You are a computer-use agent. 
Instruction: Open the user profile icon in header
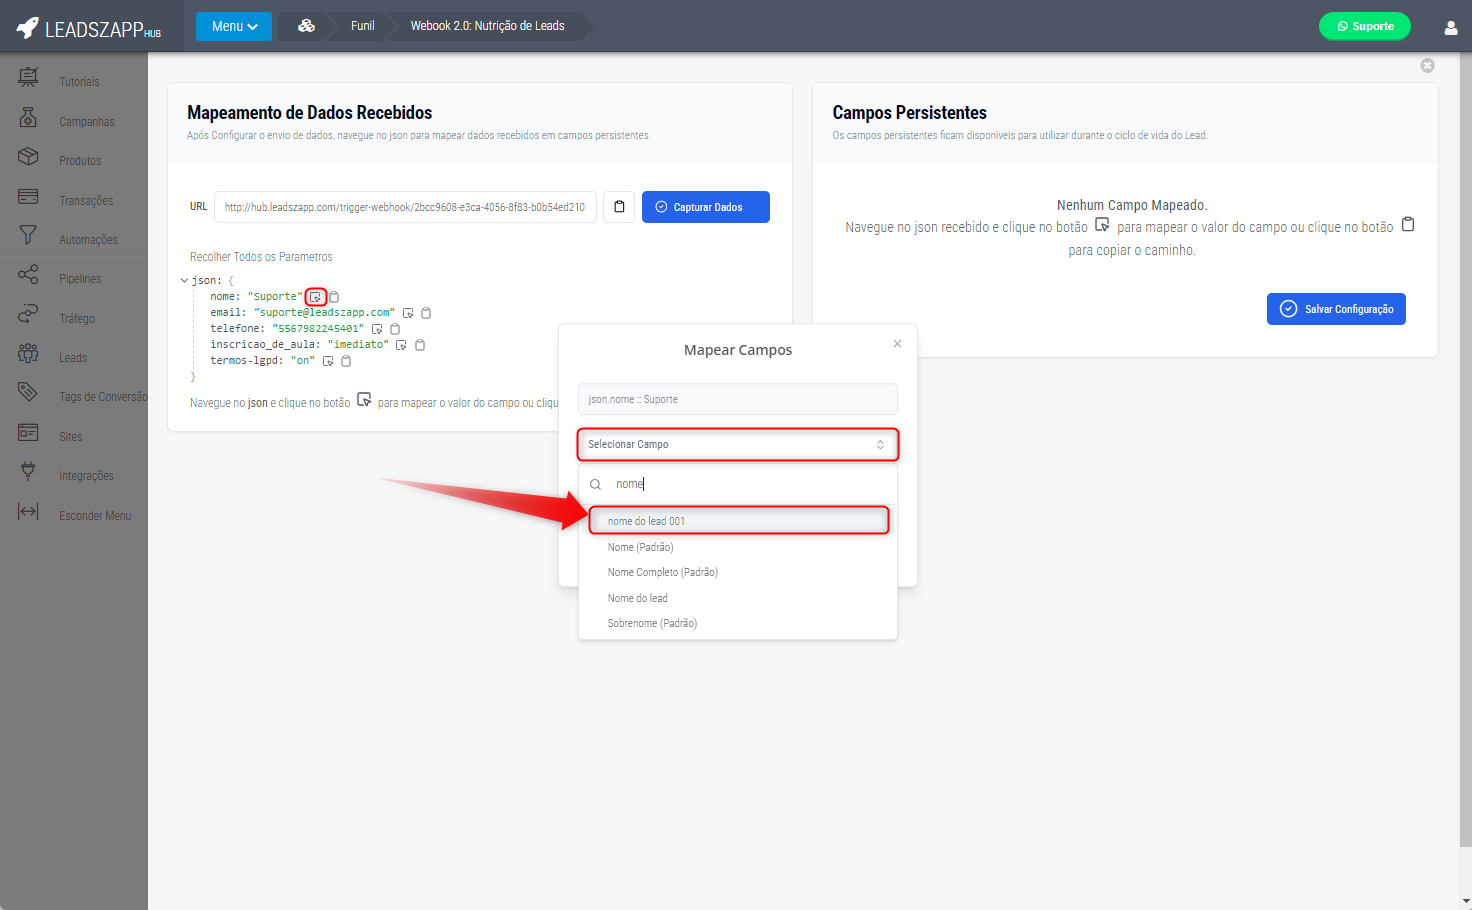(x=1450, y=27)
